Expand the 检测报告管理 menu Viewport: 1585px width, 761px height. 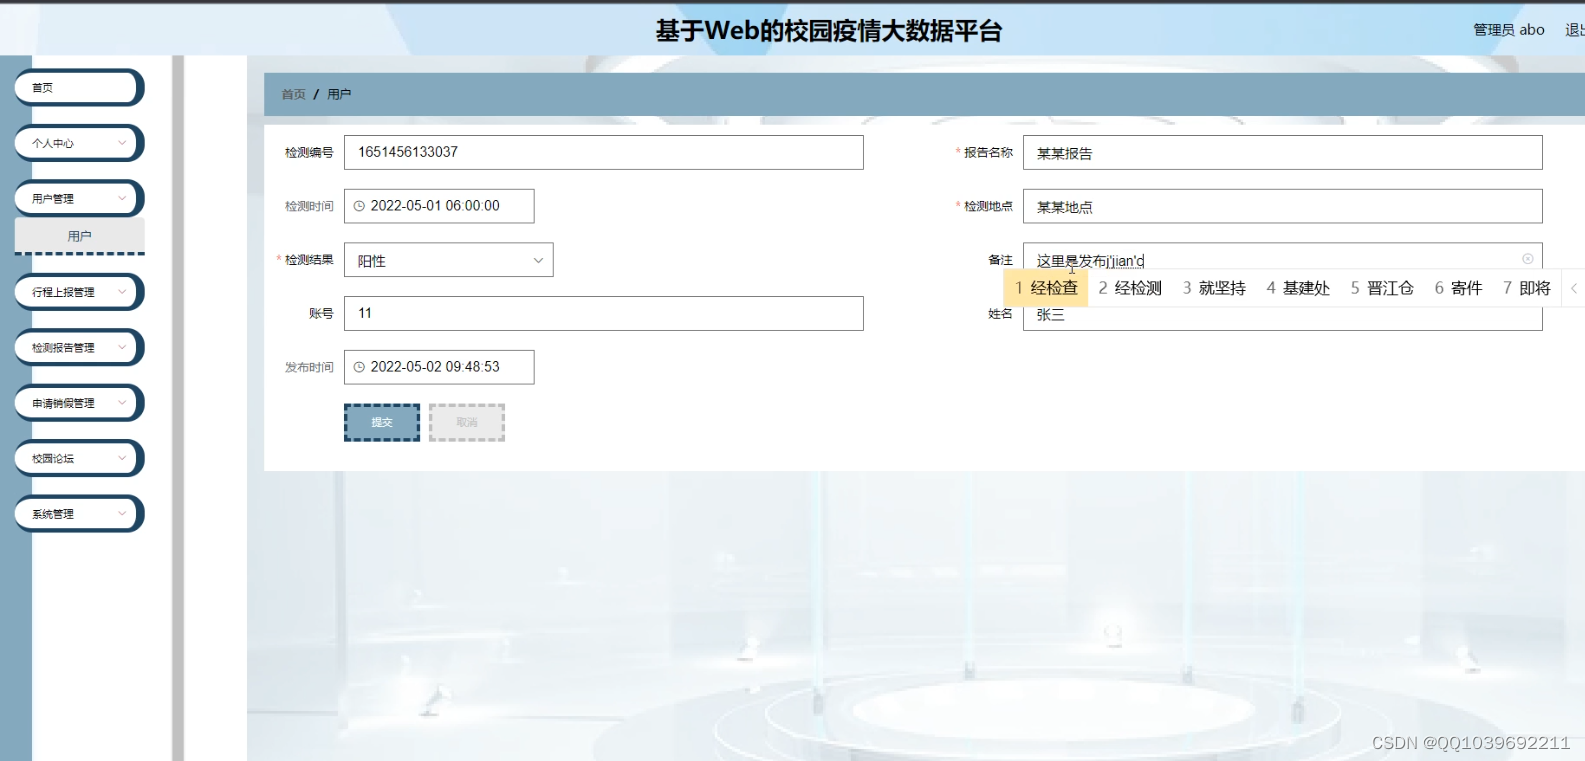point(79,348)
